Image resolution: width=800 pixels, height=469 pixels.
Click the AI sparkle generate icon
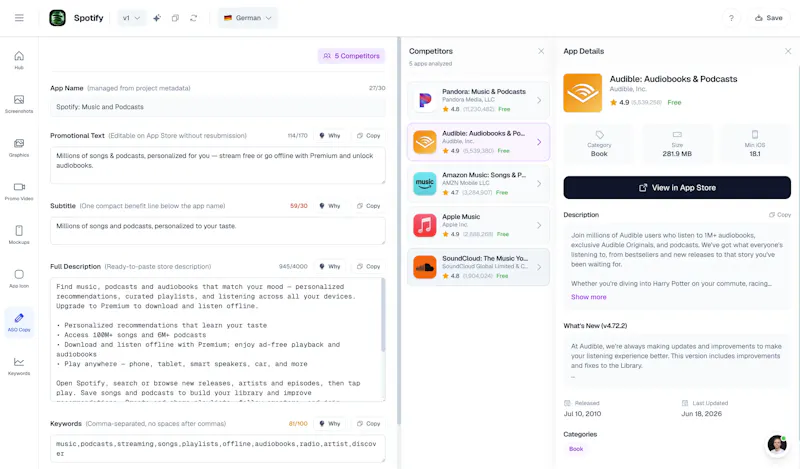coord(157,18)
